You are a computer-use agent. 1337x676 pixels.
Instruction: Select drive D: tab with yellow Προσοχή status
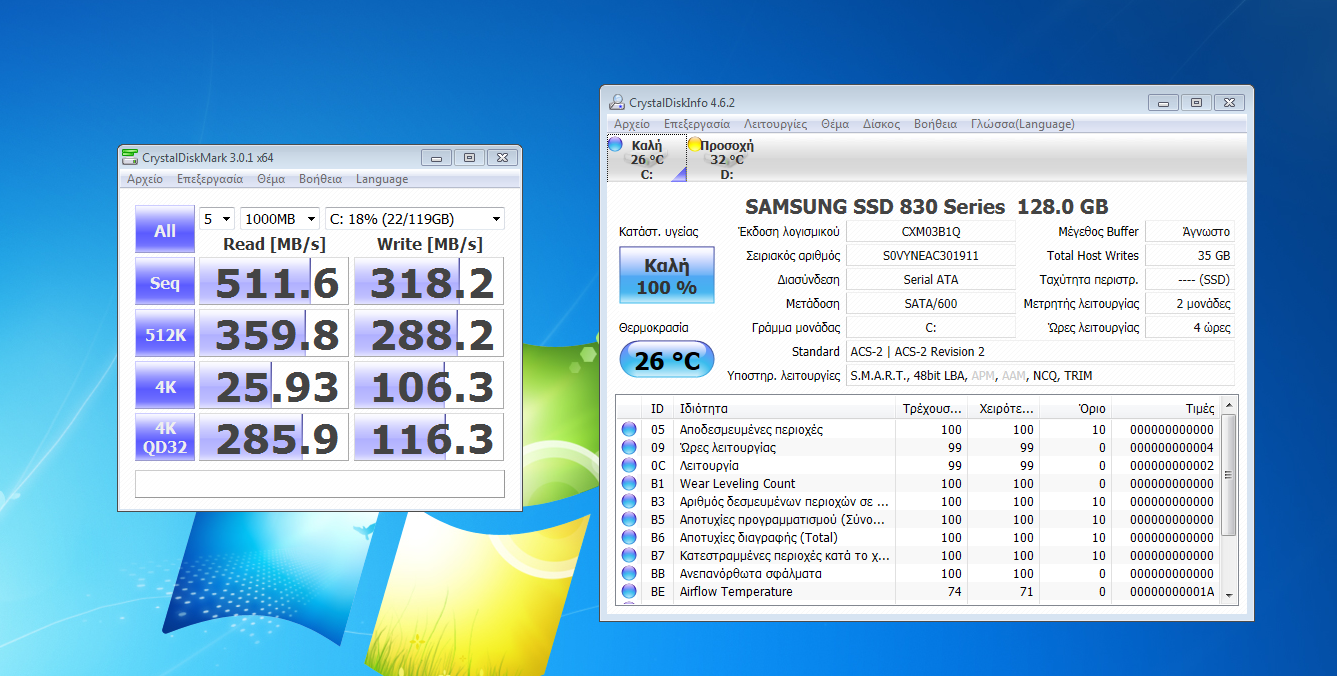[x=726, y=159]
